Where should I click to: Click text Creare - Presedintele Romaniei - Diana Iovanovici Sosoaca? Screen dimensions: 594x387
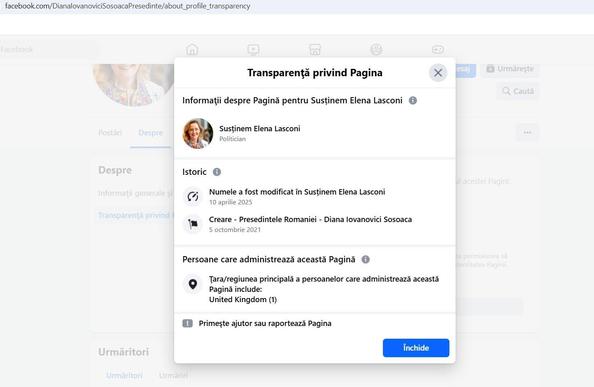click(x=310, y=219)
